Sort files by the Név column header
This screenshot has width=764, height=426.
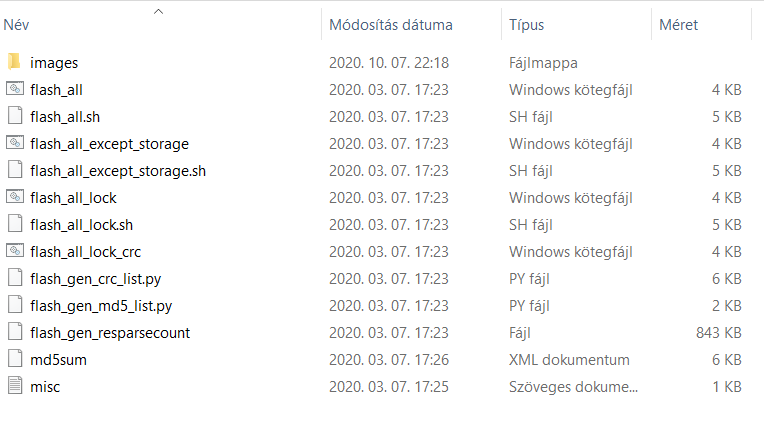click(x=17, y=25)
